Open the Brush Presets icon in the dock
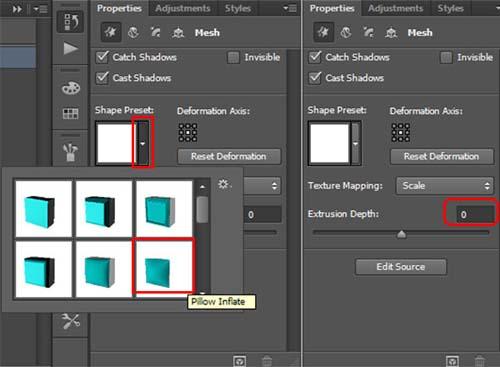Image resolution: width=500 pixels, height=367 pixels. (x=71, y=152)
